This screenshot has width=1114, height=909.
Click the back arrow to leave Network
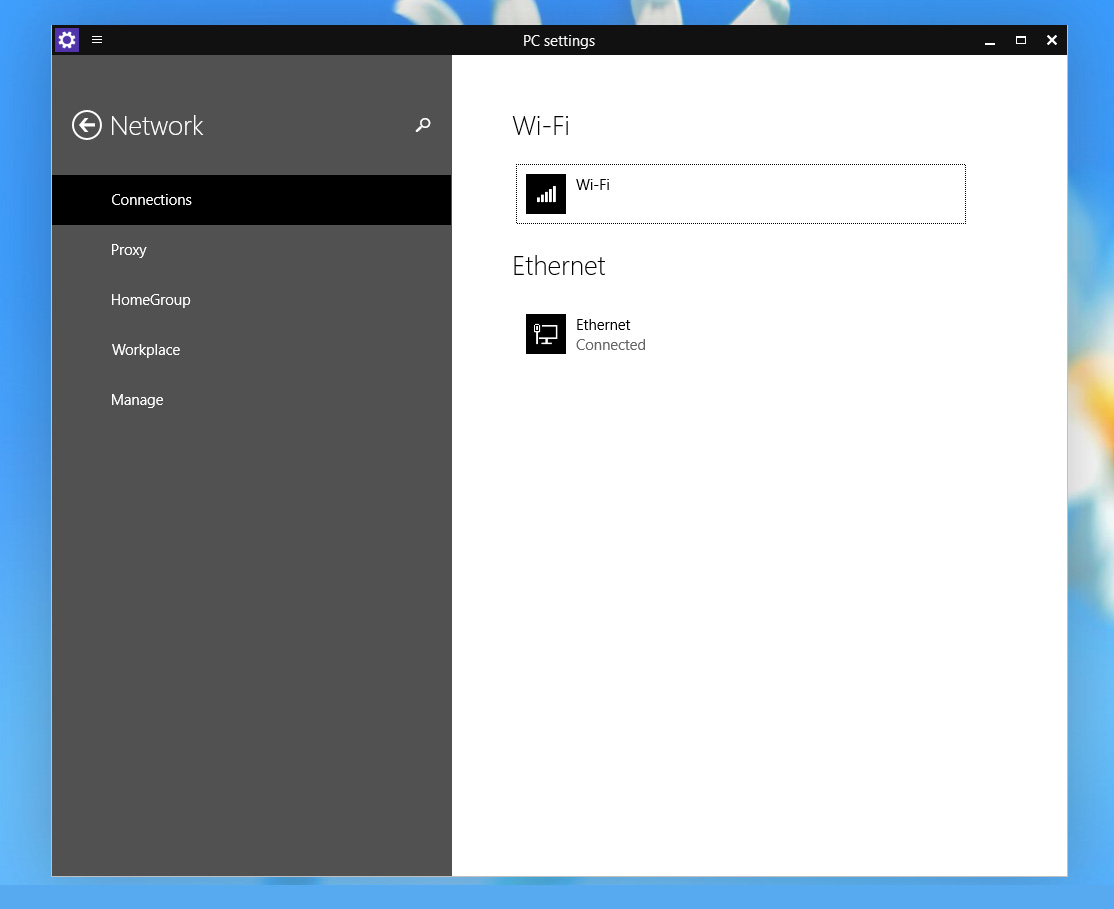(86, 125)
